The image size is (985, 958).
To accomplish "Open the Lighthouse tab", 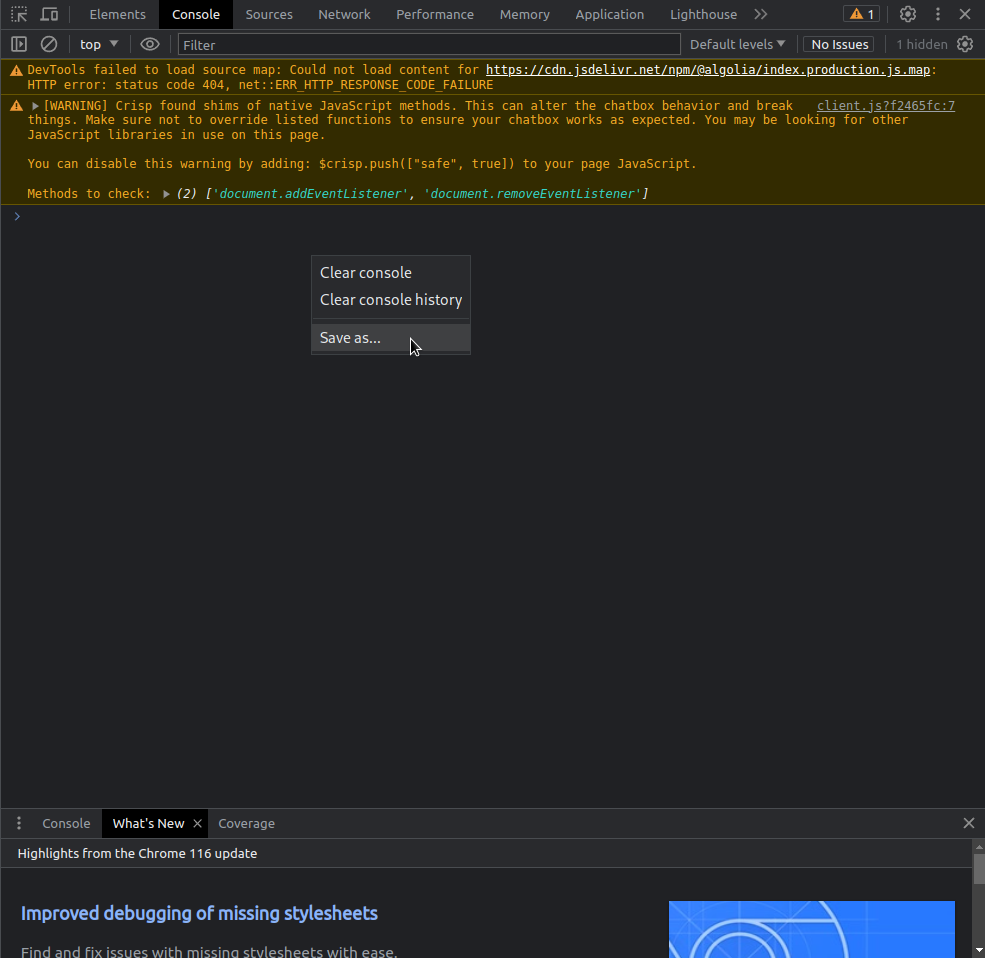I will coord(703,14).
